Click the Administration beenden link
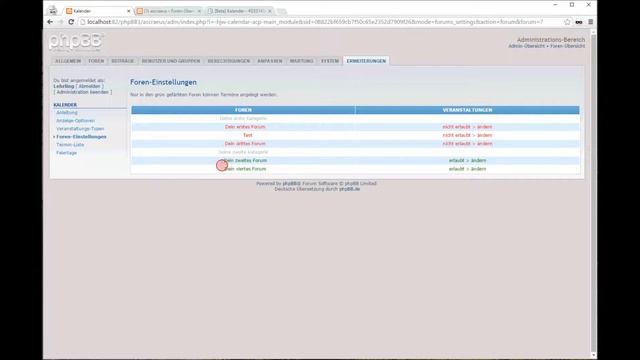640x360 pixels. tap(82, 92)
